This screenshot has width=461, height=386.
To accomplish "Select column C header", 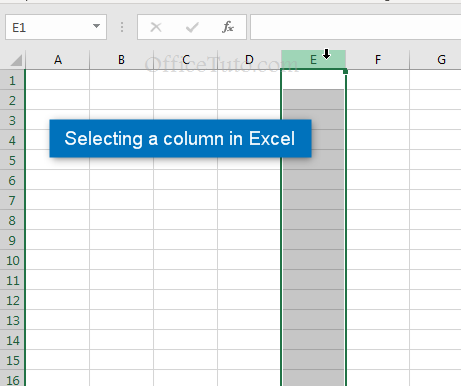I will coord(186,60).
